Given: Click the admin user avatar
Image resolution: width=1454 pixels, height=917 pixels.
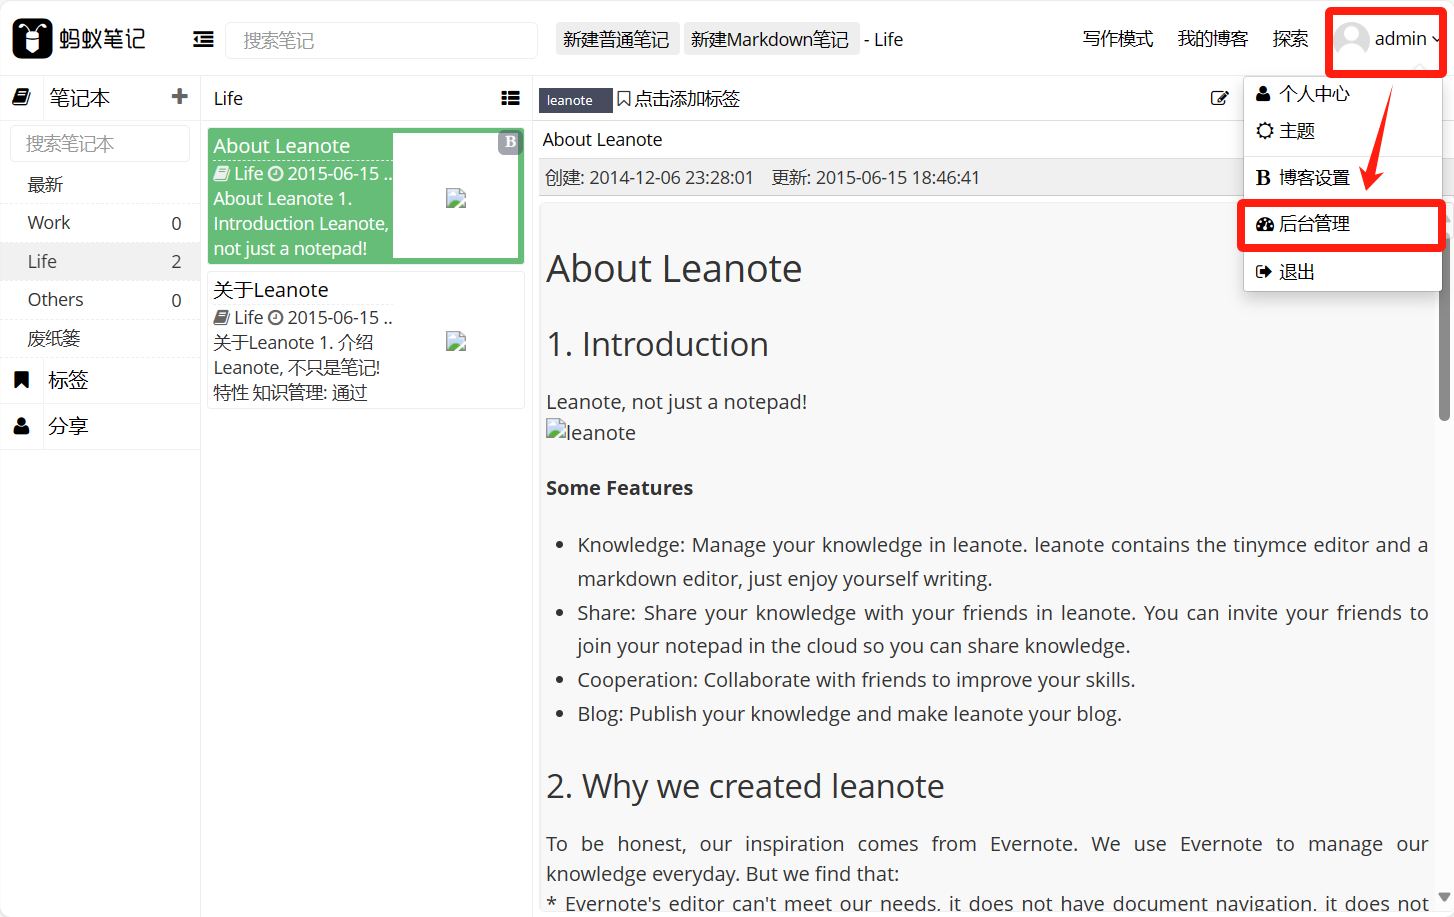Looking at the screenshot, I should coord(1352,39).
